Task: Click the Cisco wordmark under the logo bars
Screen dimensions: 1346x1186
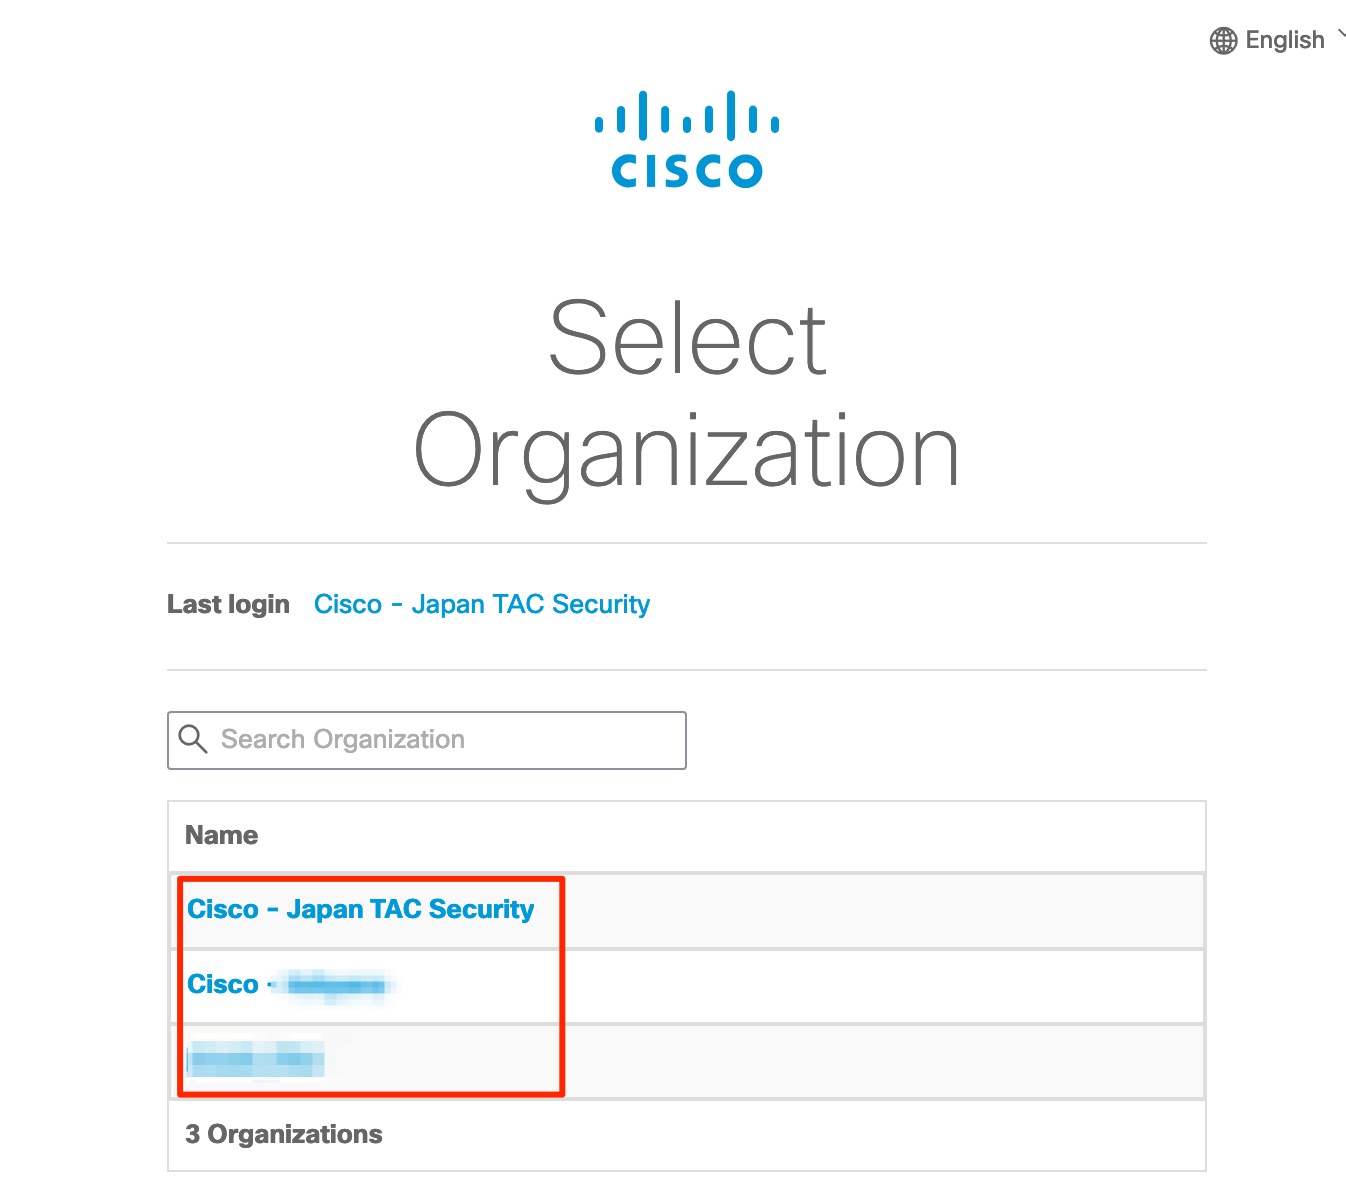Action: pyautogui.click(x=685, y=172)
